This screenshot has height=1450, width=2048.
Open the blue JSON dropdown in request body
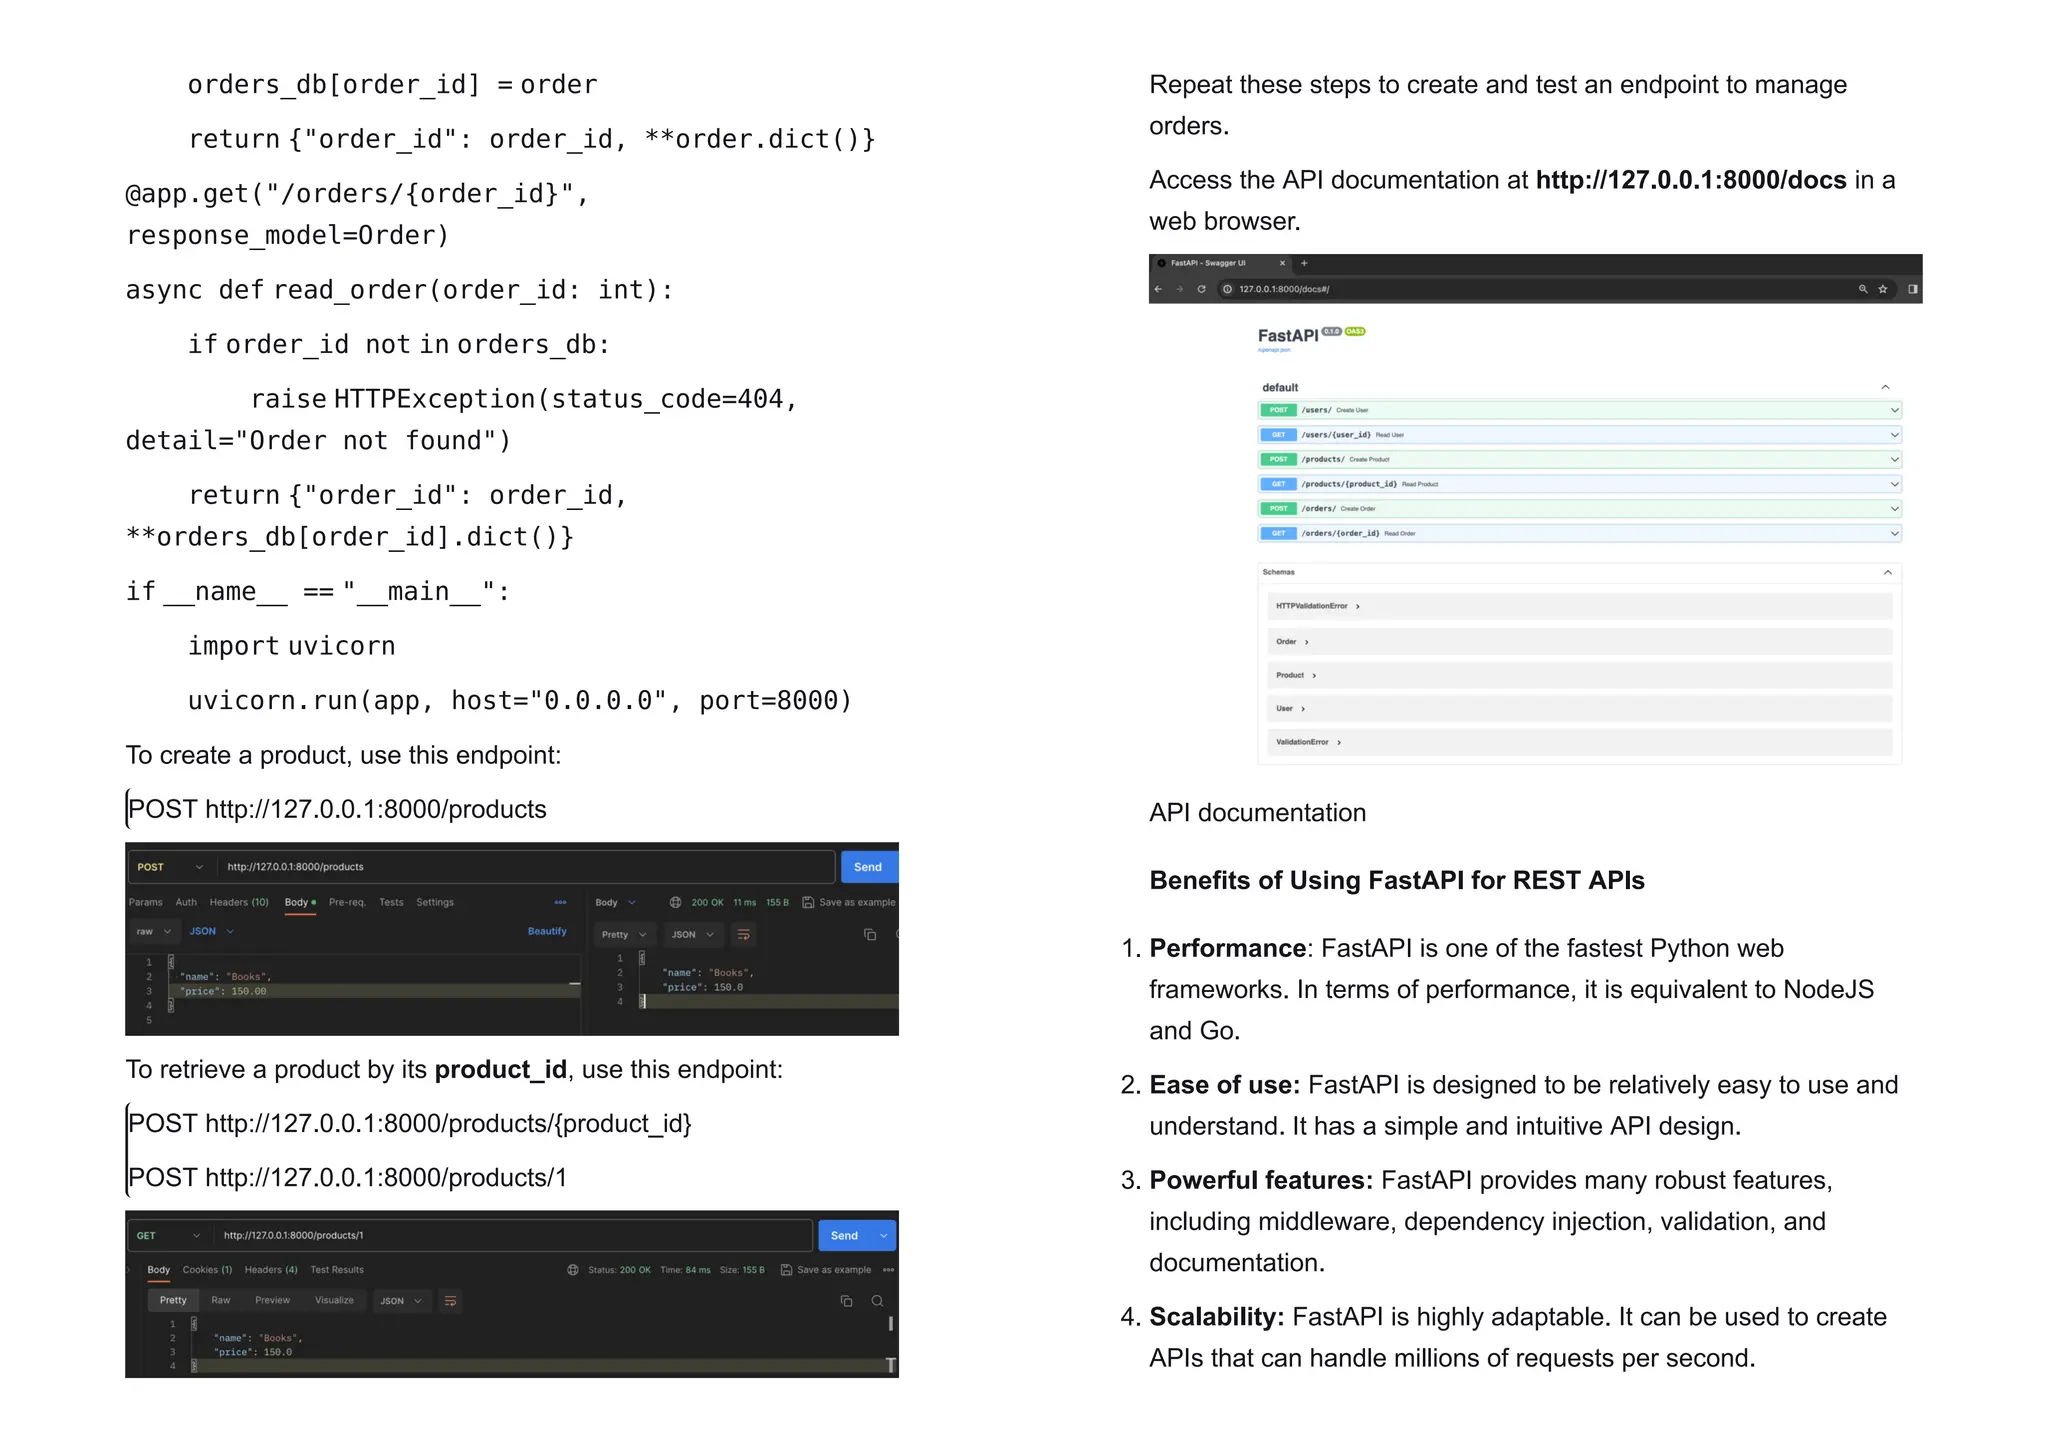pos(212,931)
